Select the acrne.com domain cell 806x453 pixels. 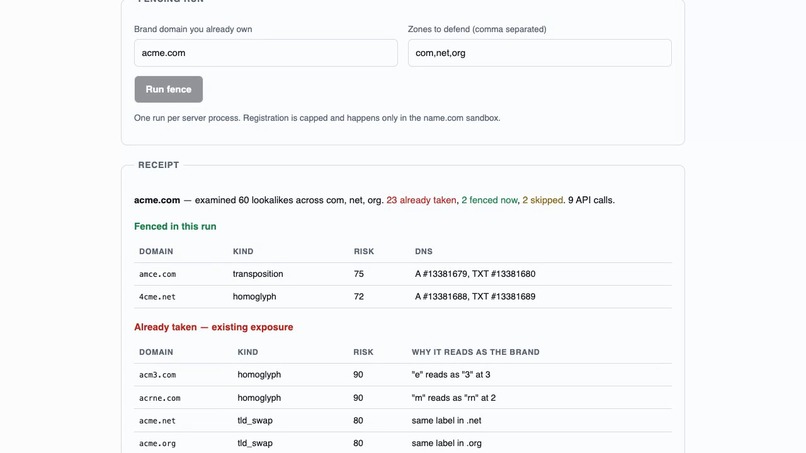[x=159, y=398]
